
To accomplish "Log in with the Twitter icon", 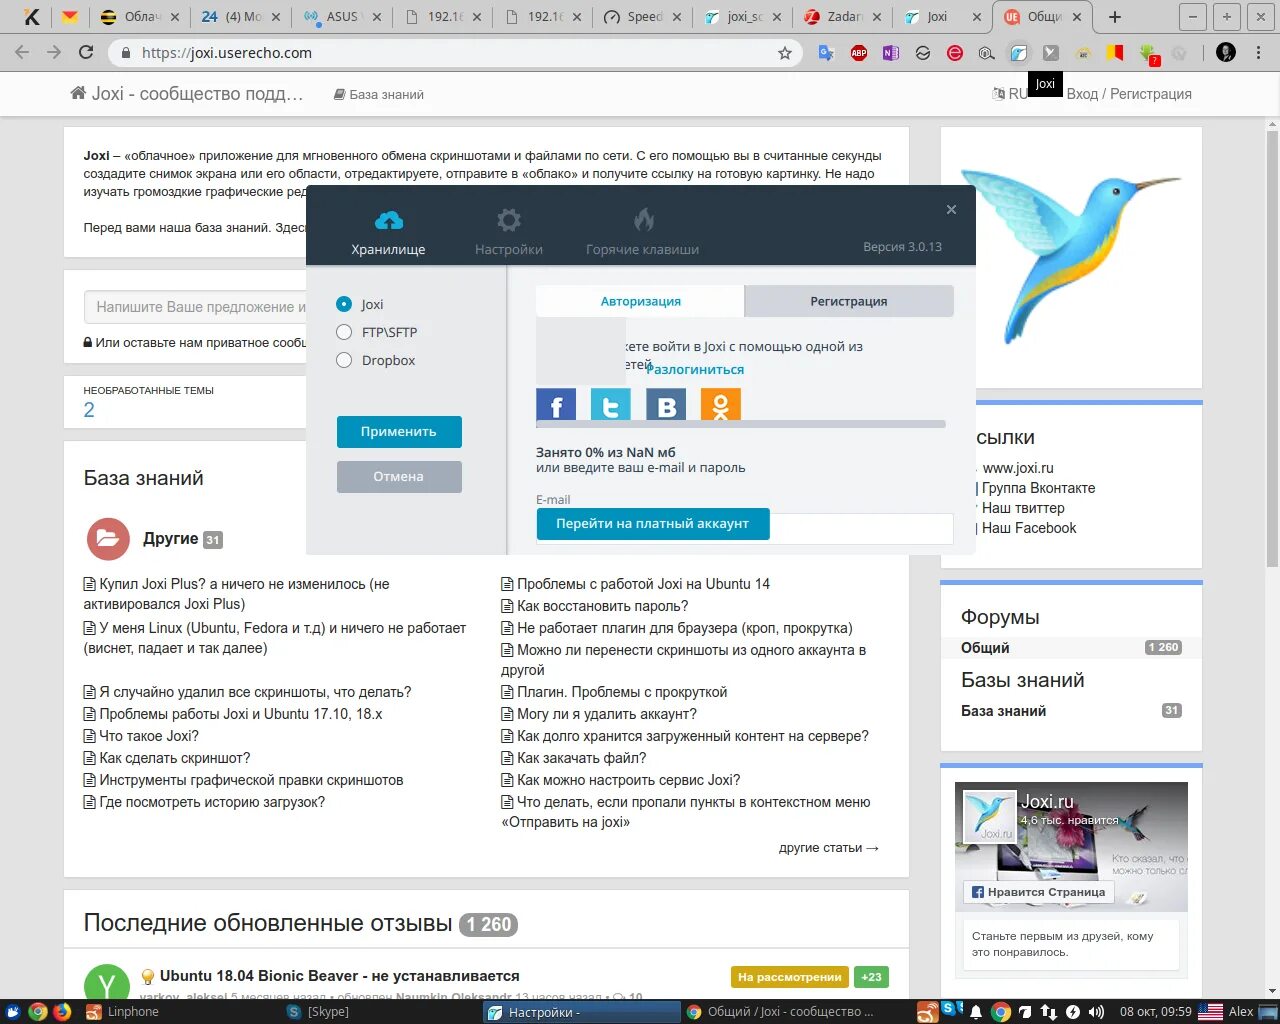I will tap(611, 404).
